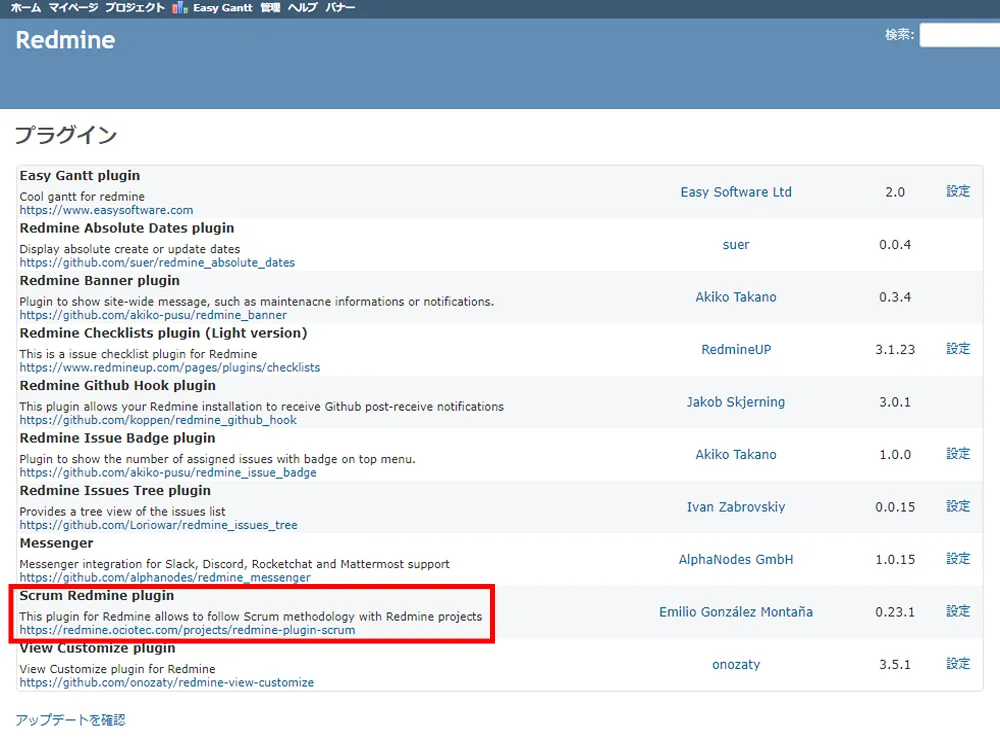Image resolution: width=1000 pixels, height=739 pixels.
Task: Open 設定 for Easy Gantt plugin
Action: point(958,191)
